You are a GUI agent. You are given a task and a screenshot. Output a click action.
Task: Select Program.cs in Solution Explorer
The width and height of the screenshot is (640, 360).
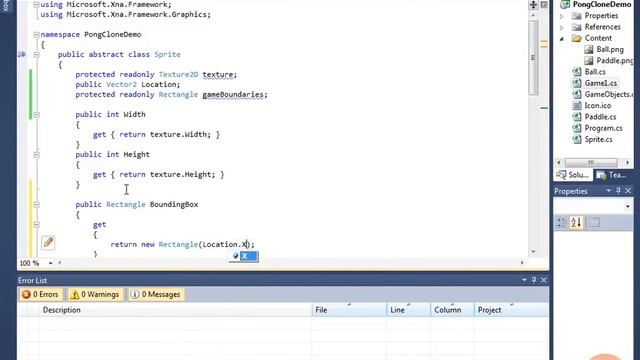click(x=603, y=128)
